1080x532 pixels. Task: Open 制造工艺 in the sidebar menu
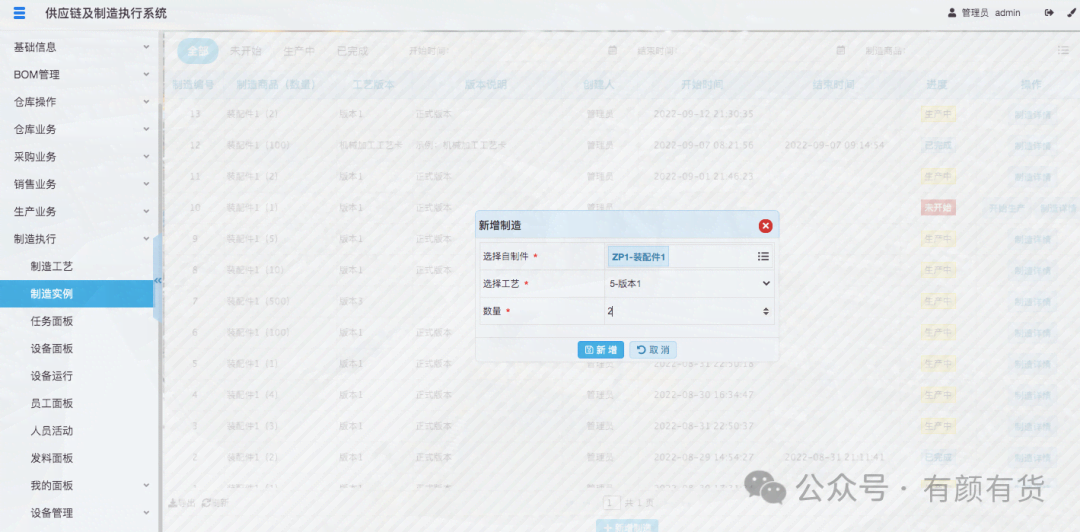point(52,267)
